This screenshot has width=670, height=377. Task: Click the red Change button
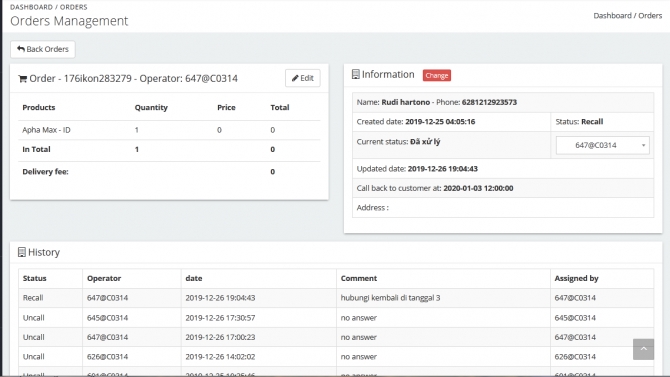pos(437,75)
